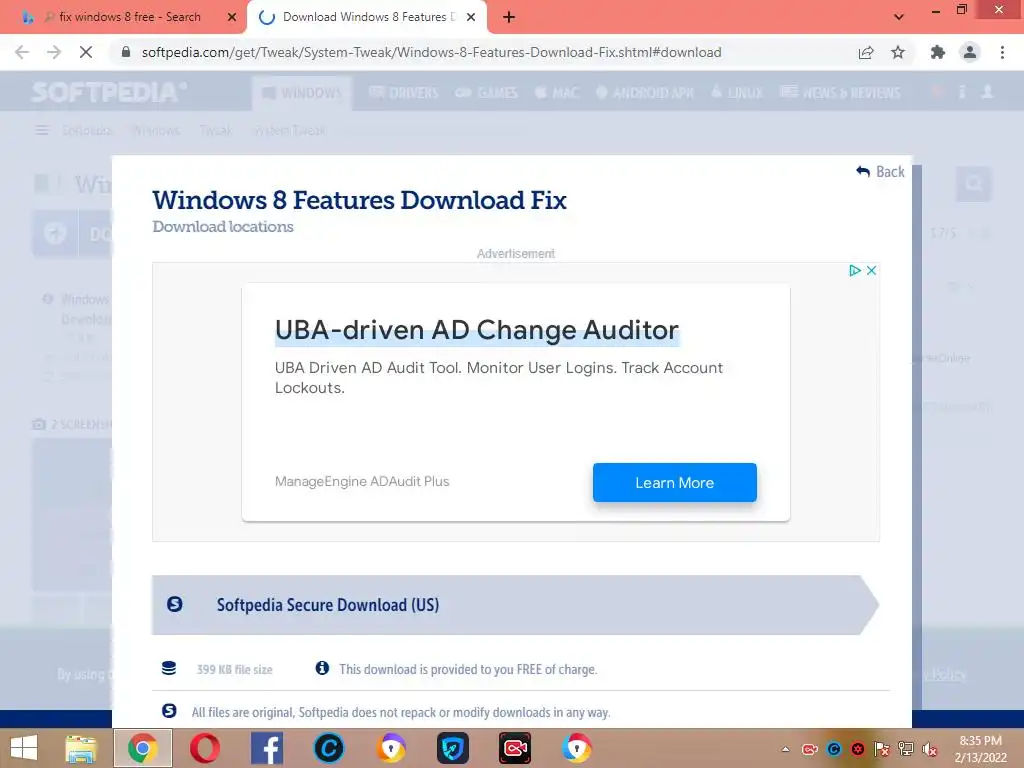Open the System Tweak breadcrumb link
The height and width of the screenshot is (768, 1024).
(x=289, y=131)
